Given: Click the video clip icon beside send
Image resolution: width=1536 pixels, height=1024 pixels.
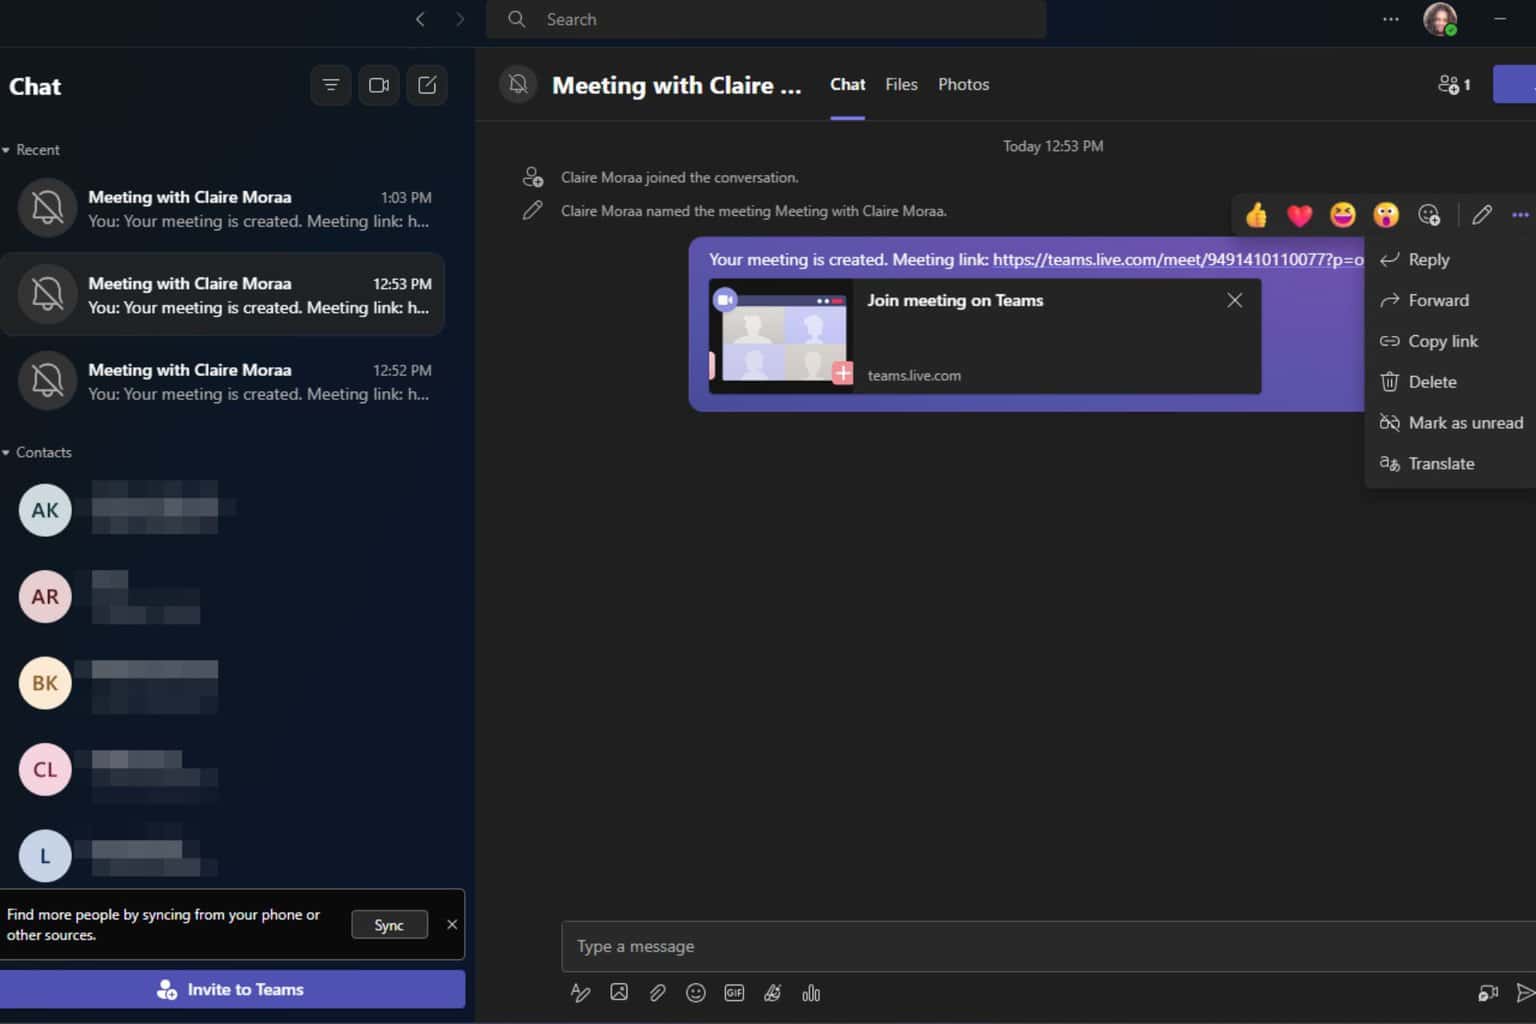Looking at the screenshot, I should pyautogui.click(x=1488, y=993).
